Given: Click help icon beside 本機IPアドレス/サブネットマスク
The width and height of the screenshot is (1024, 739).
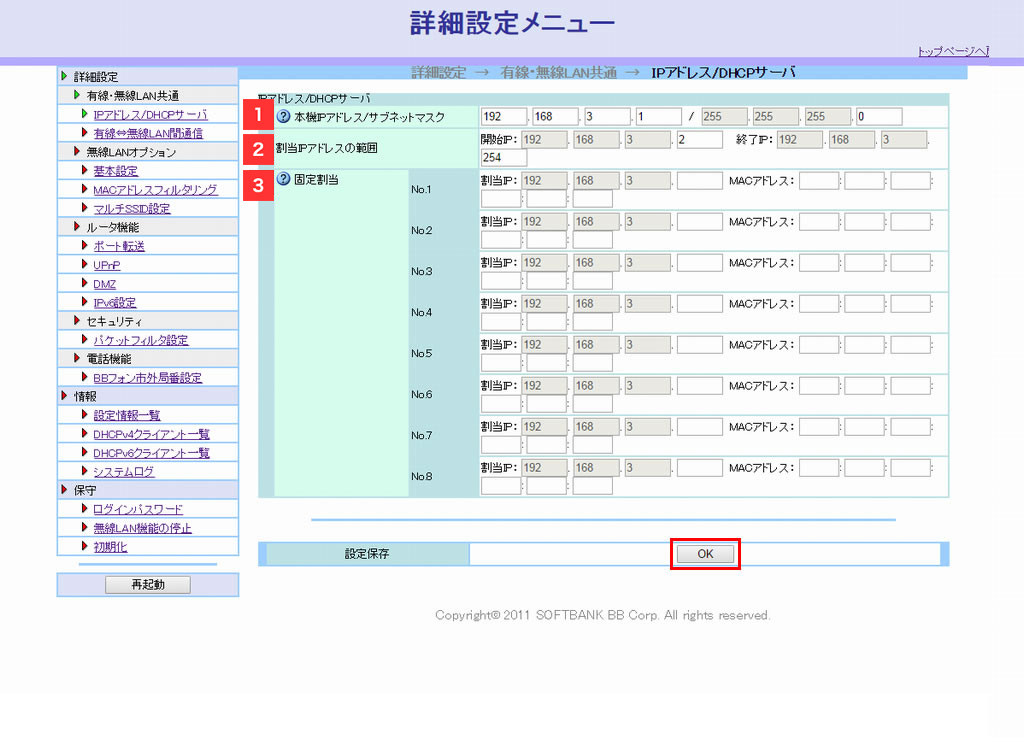Looking at the screenshot, I should tap(283, 117).
